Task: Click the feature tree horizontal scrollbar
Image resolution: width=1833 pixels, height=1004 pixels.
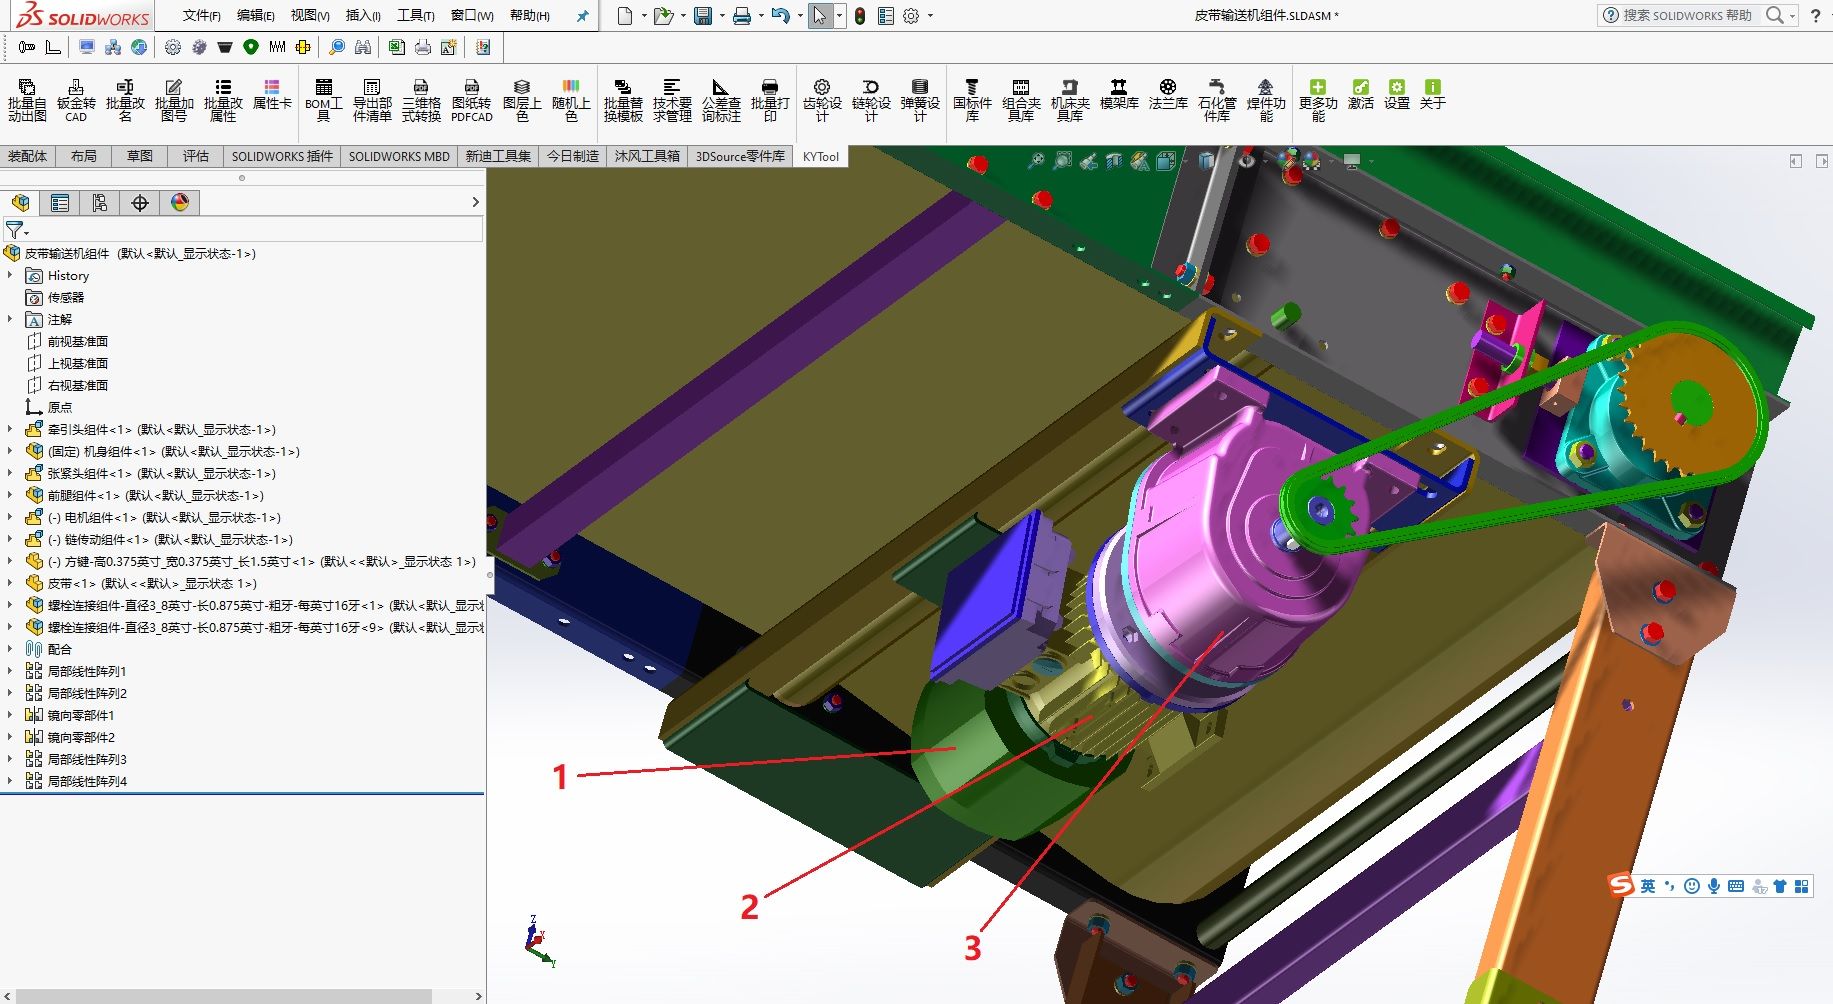Action: coord(224,996)
